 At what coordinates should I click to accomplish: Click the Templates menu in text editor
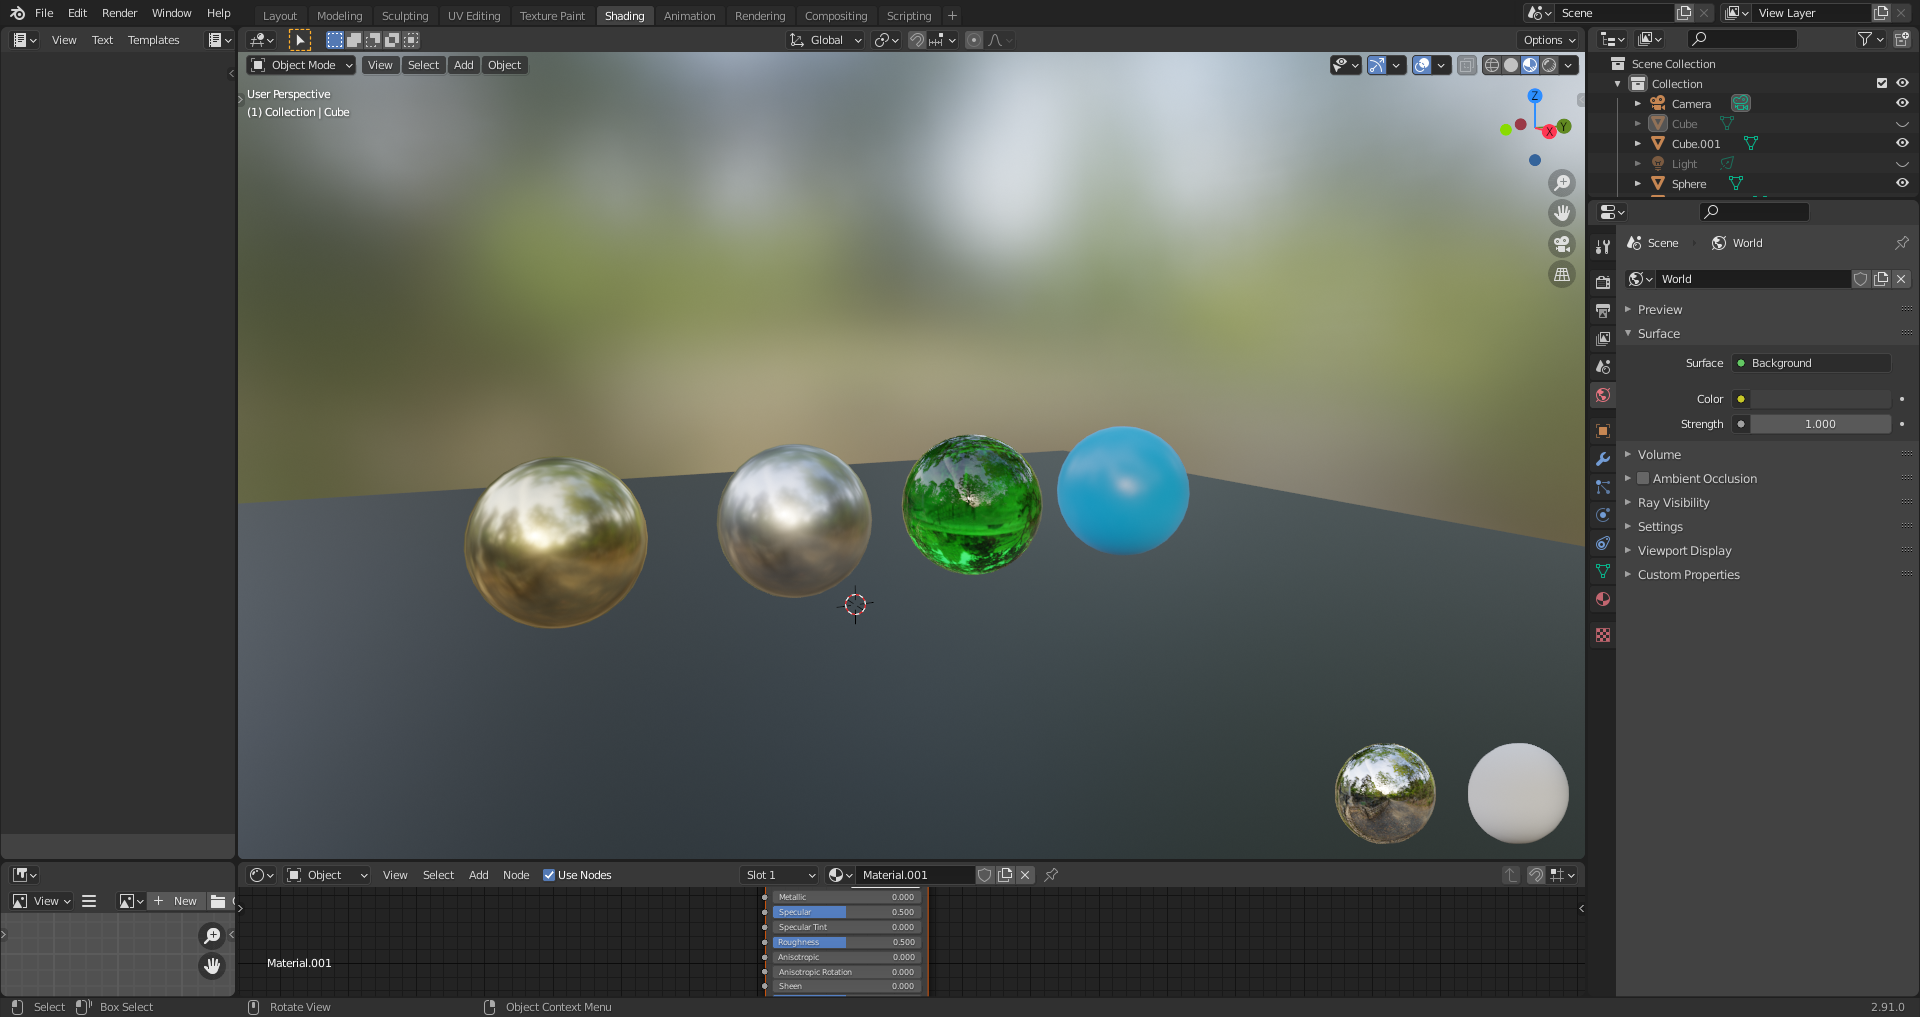tap(154, 40)
